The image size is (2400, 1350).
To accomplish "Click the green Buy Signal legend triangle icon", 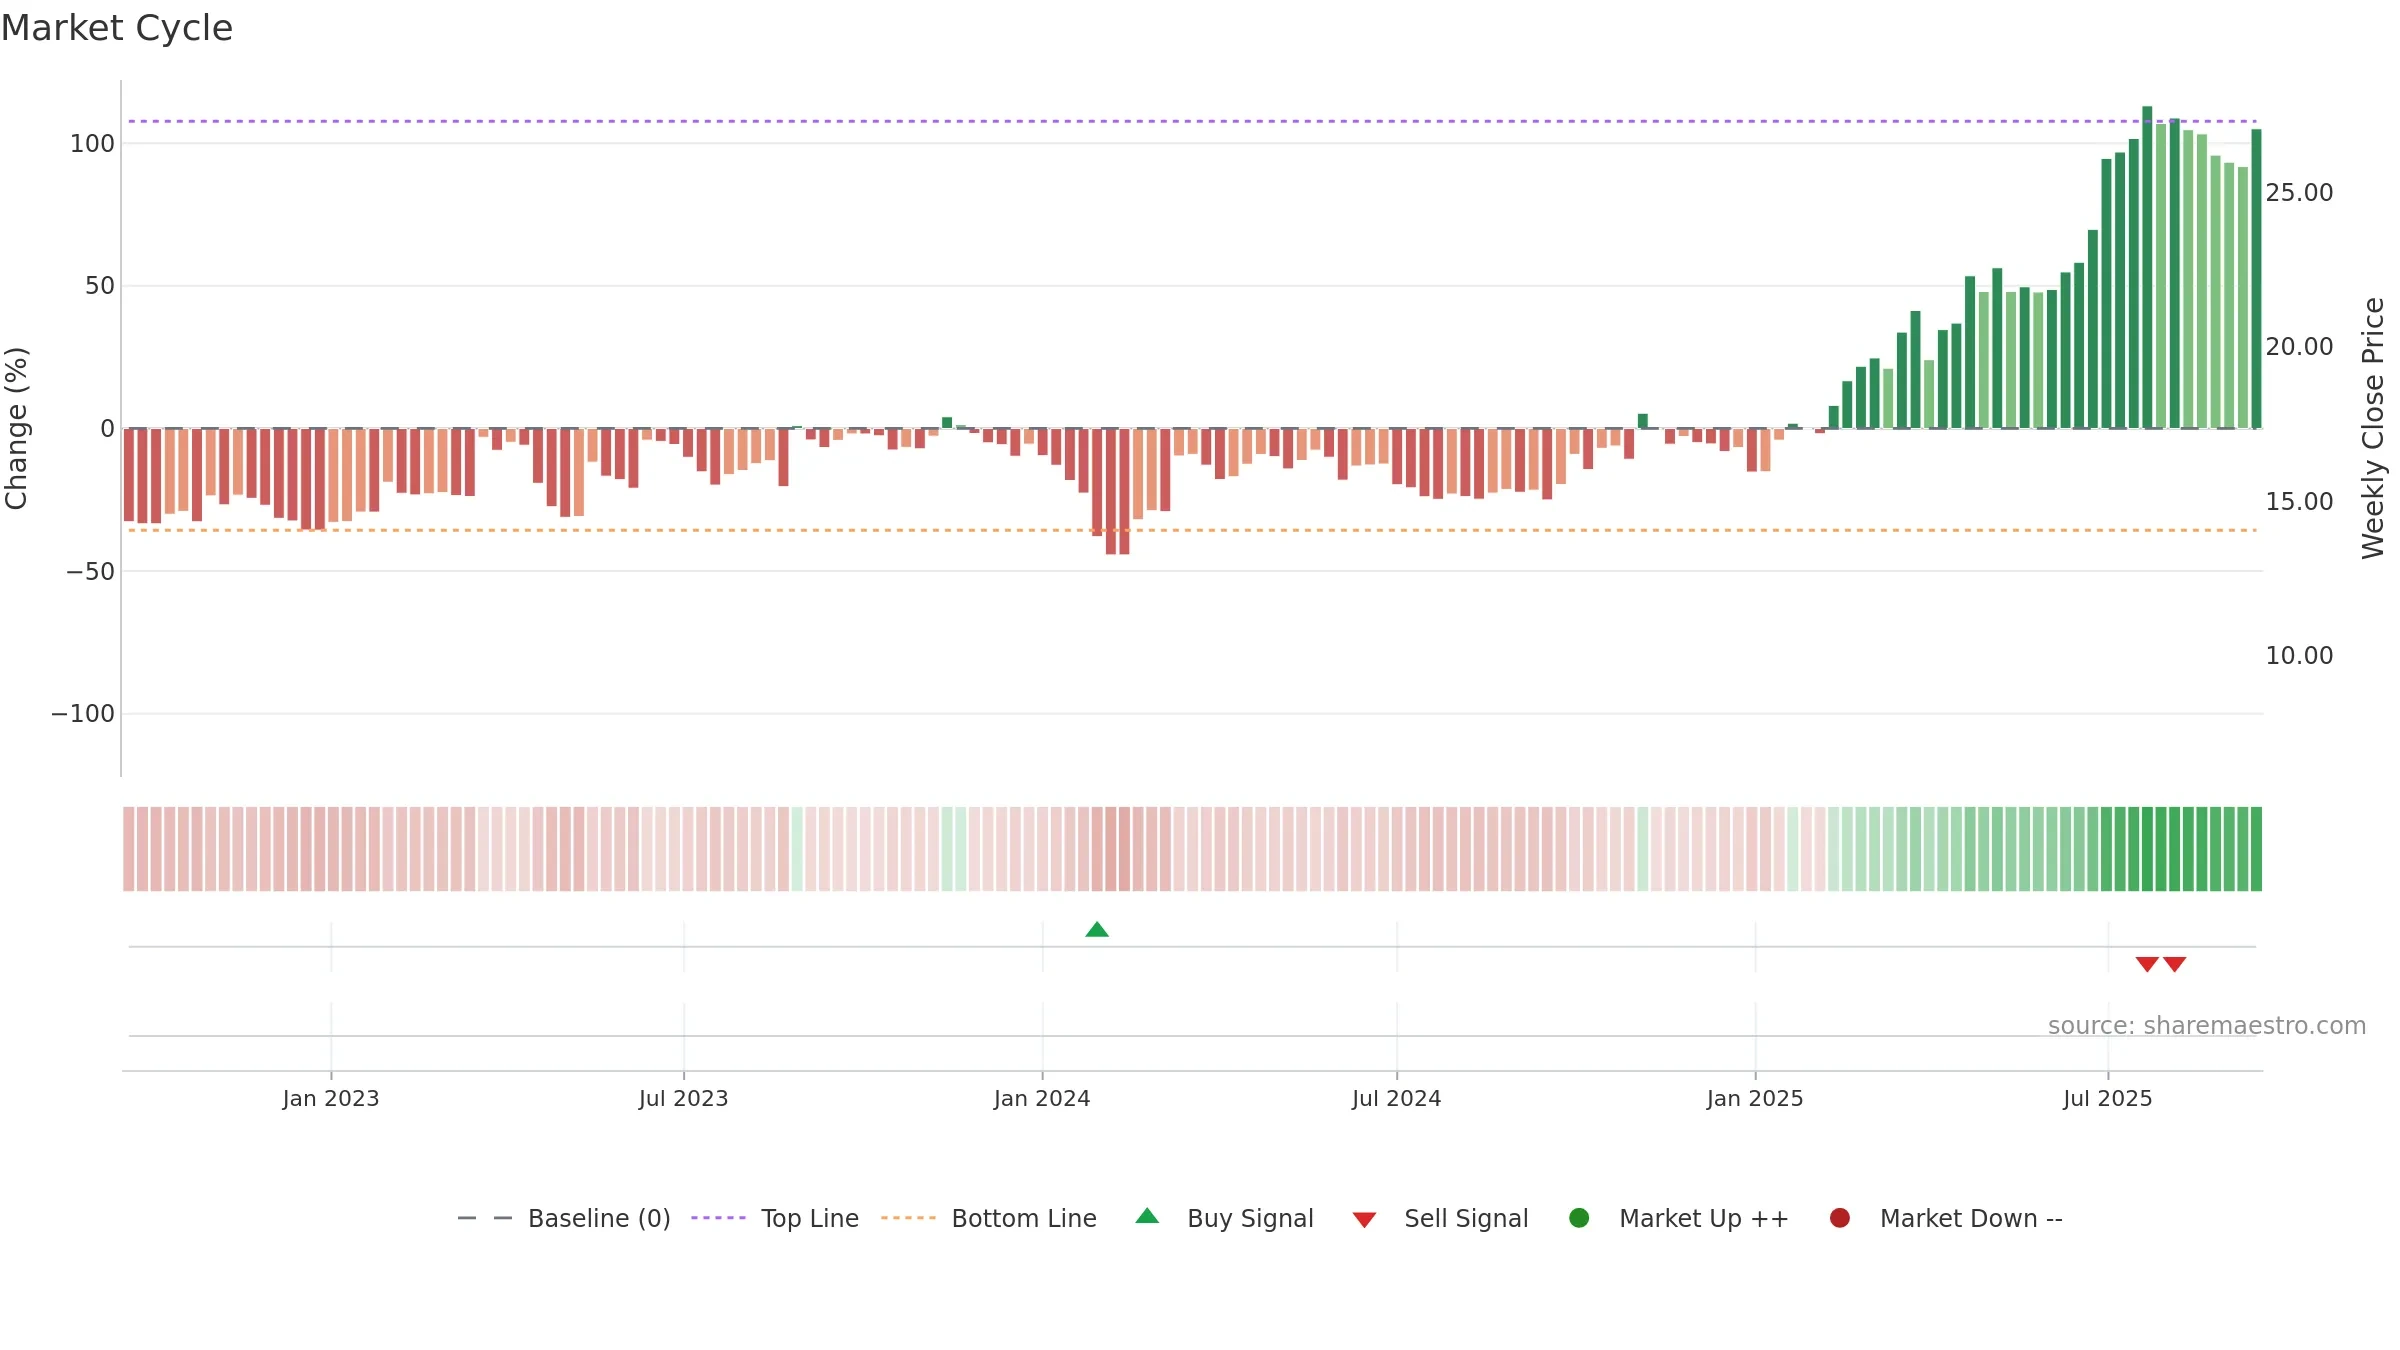I will (x=1147, y=1216).
